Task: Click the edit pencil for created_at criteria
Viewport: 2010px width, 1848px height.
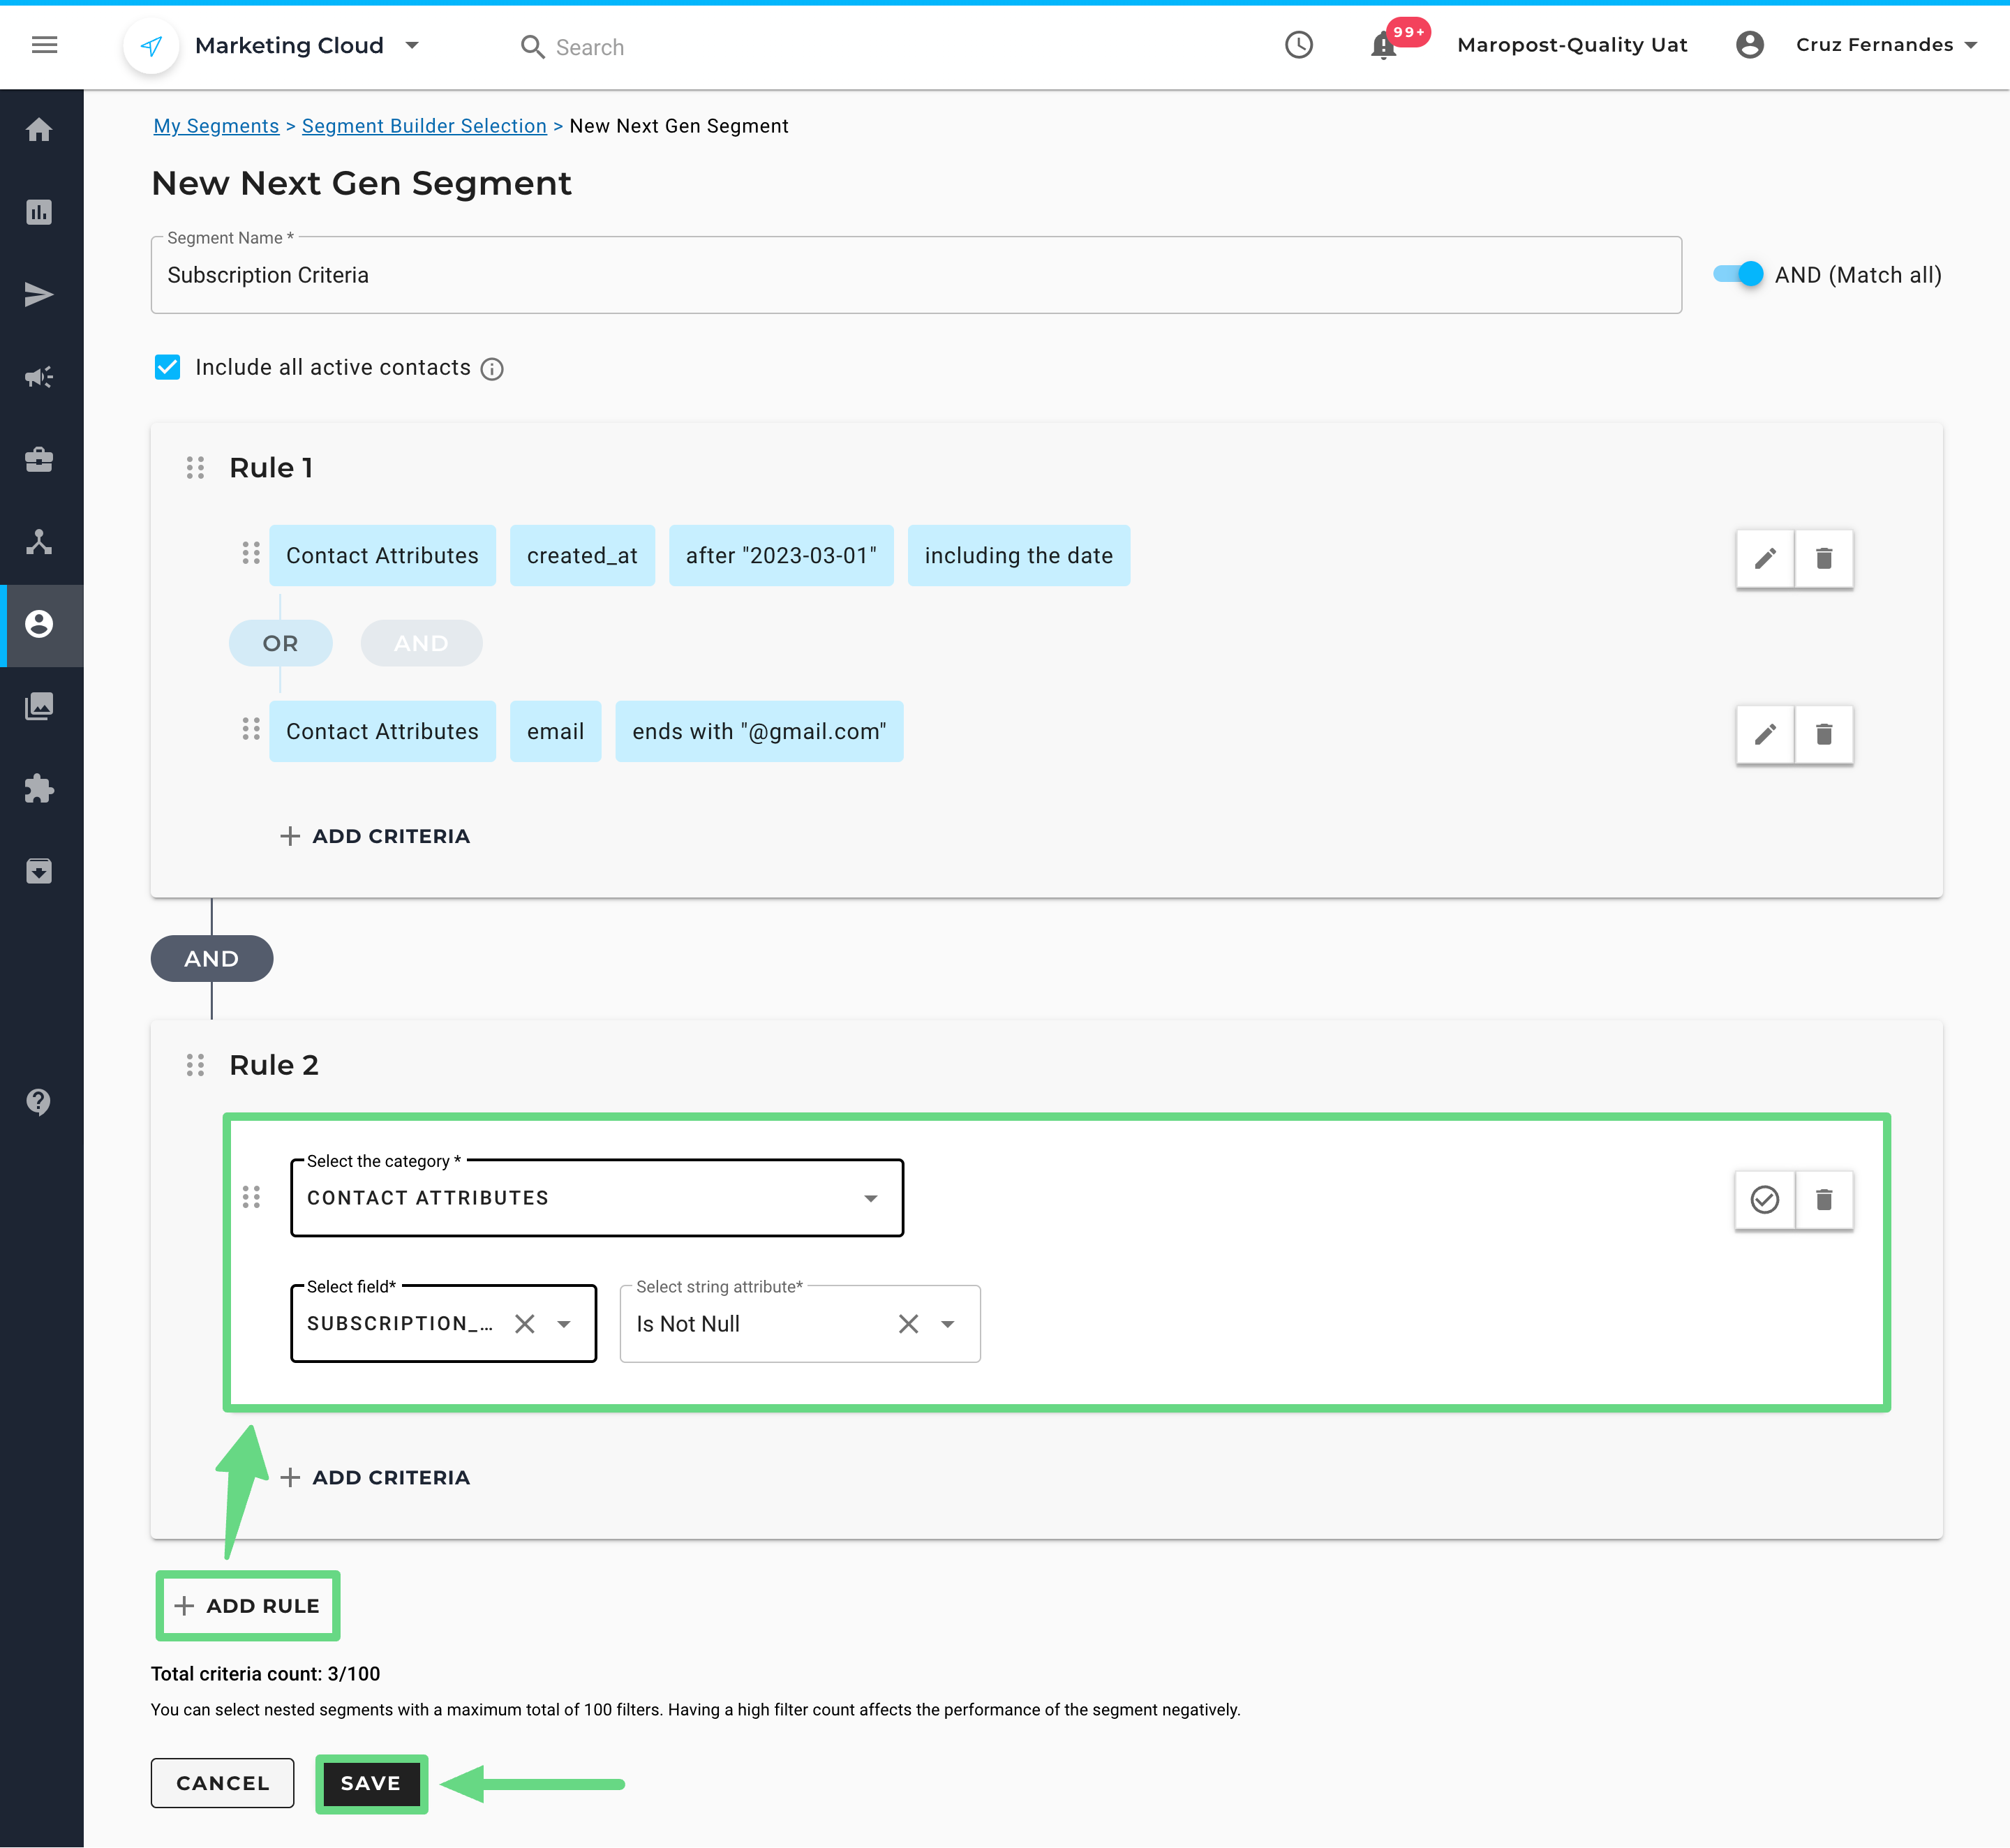Action: (x=1765, y=558)
